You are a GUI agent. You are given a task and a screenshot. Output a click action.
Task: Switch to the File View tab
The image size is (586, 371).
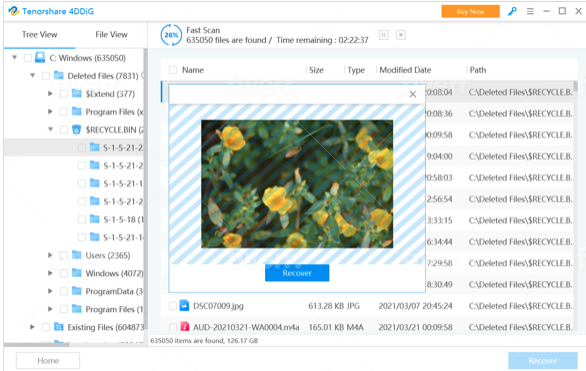[111, 34]
